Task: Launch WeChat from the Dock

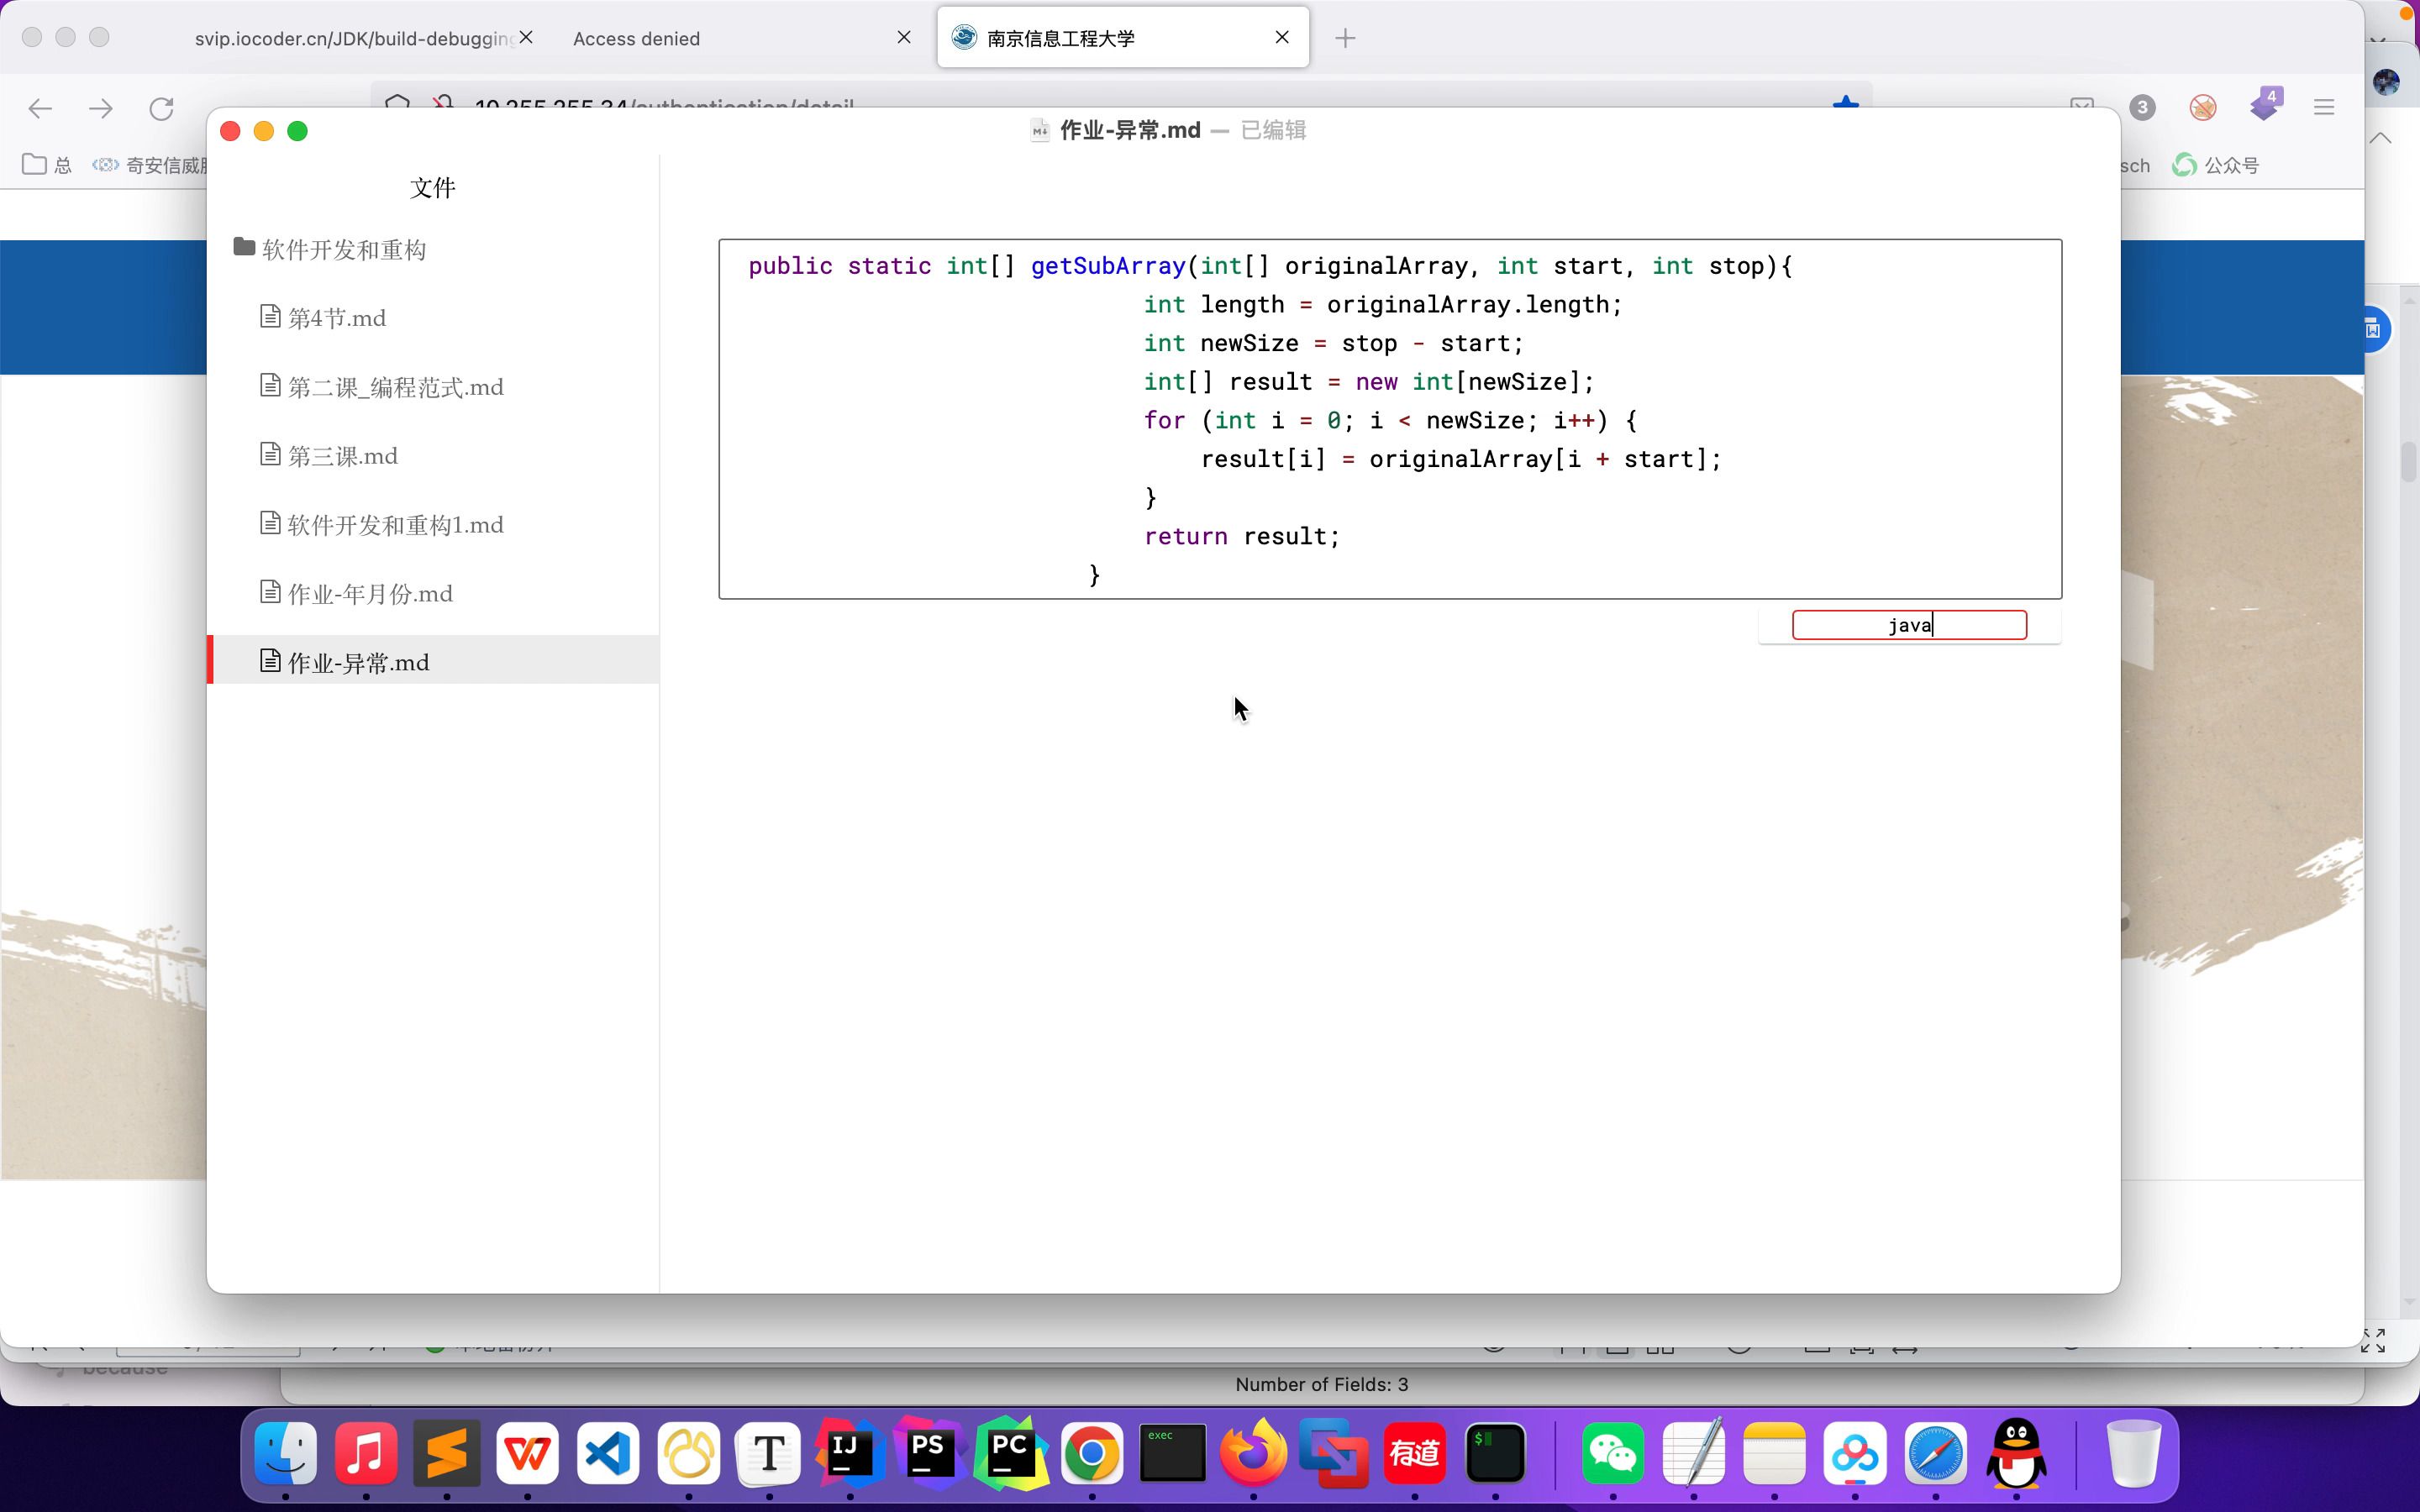Action: click(x=1612, y=1452)
